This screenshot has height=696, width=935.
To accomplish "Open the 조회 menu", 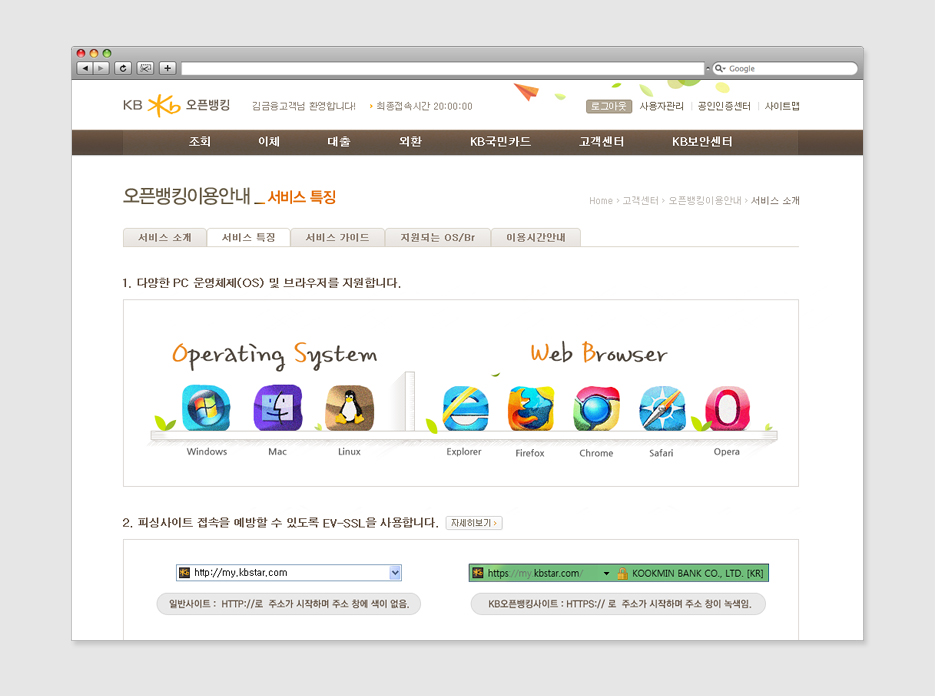I will click(200, 141).
